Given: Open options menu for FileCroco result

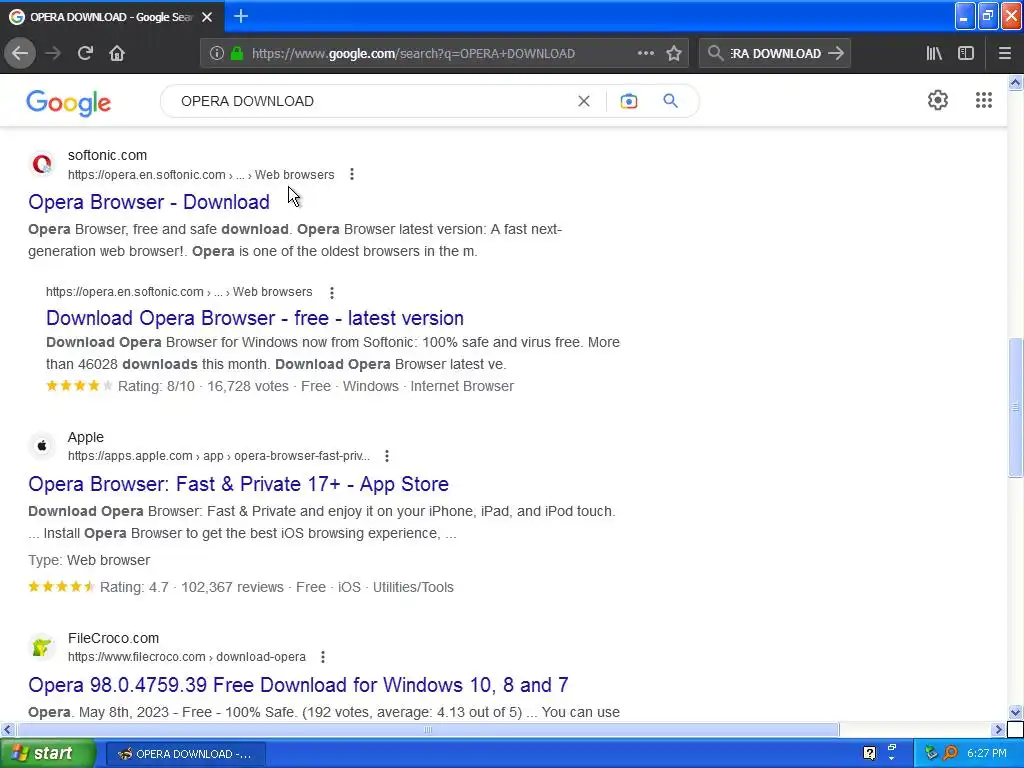Looking at the screenshot, I should 323,657.
